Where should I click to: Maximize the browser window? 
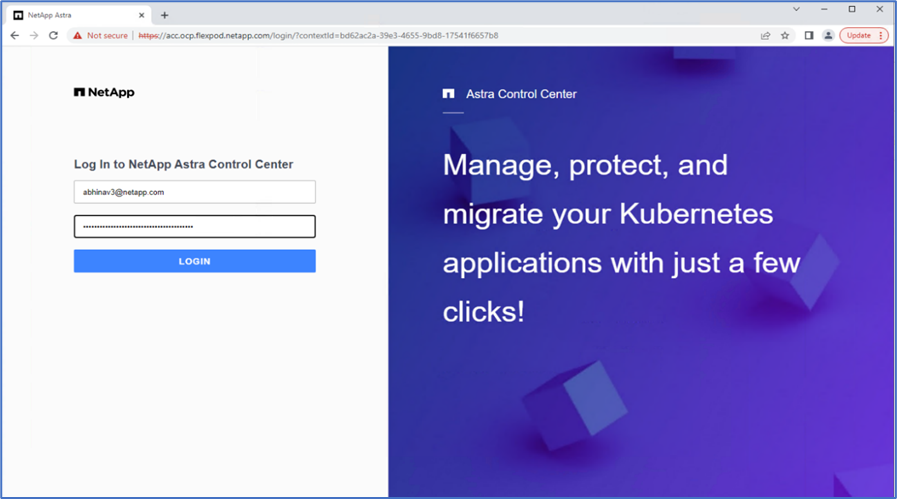(x=852, y=9)
